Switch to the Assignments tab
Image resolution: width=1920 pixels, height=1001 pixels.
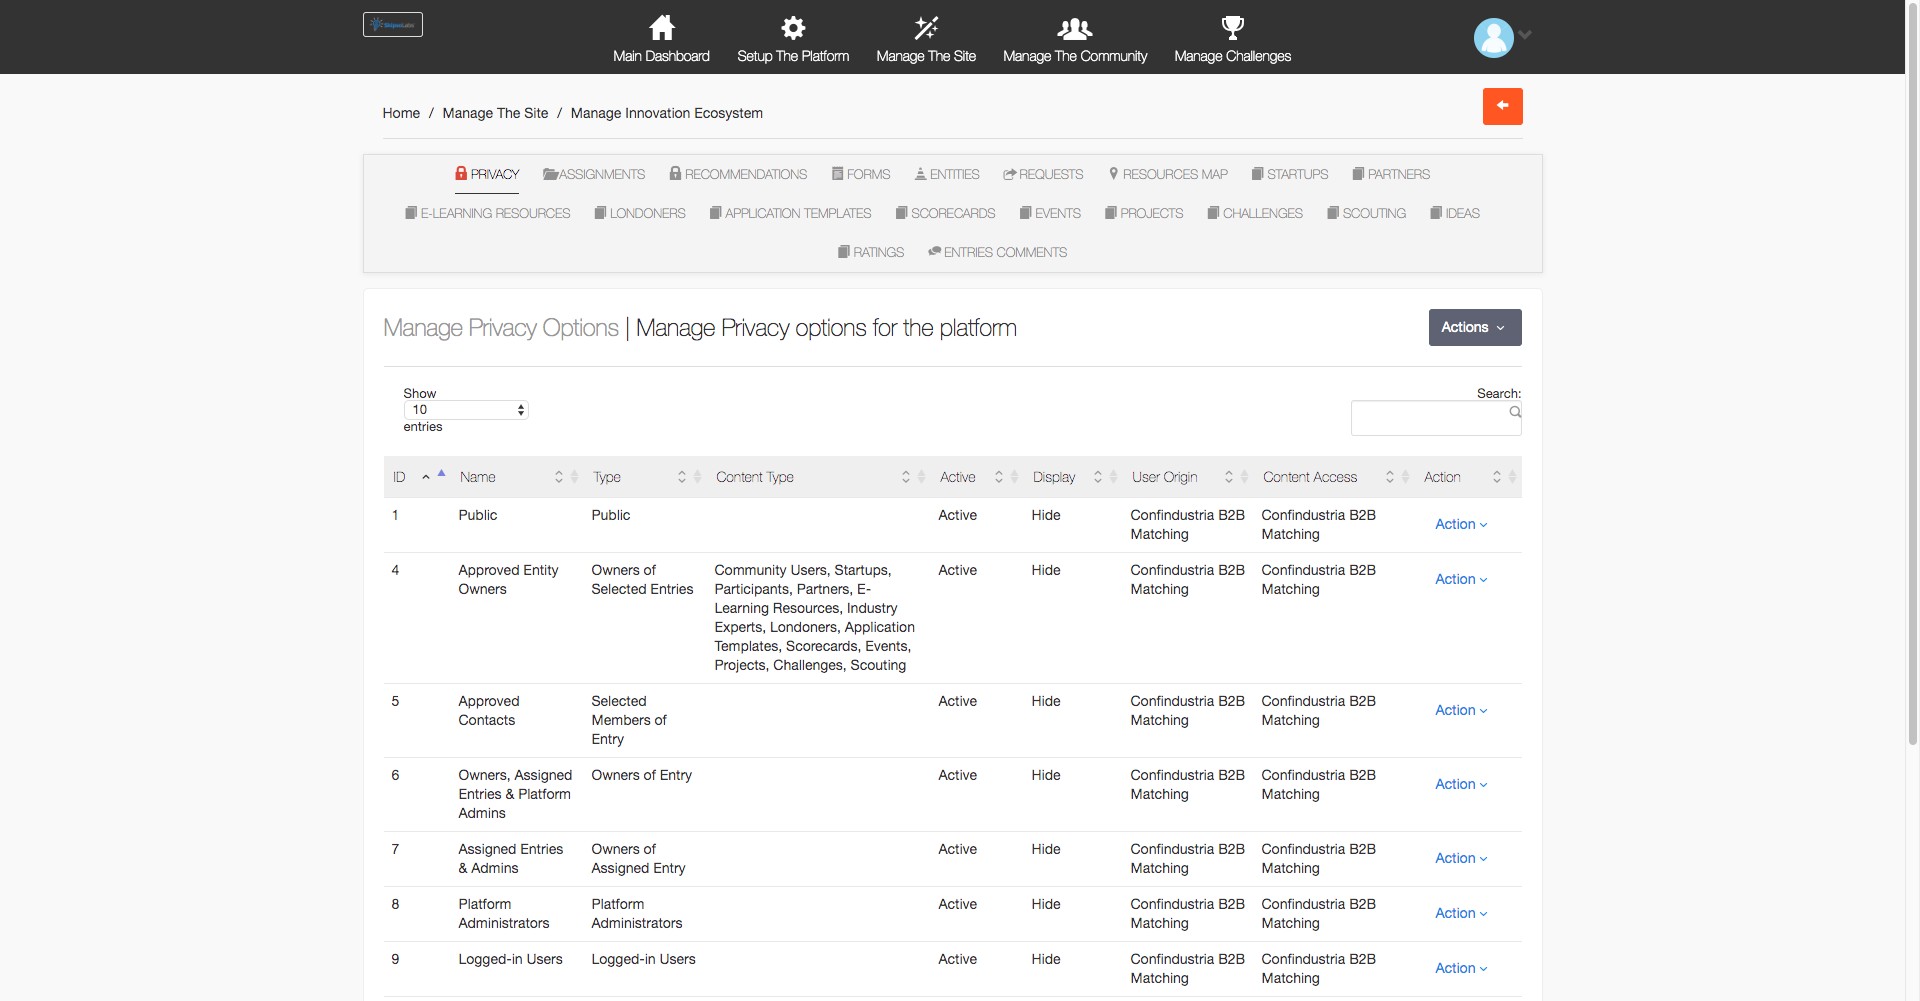pos(594,174)
